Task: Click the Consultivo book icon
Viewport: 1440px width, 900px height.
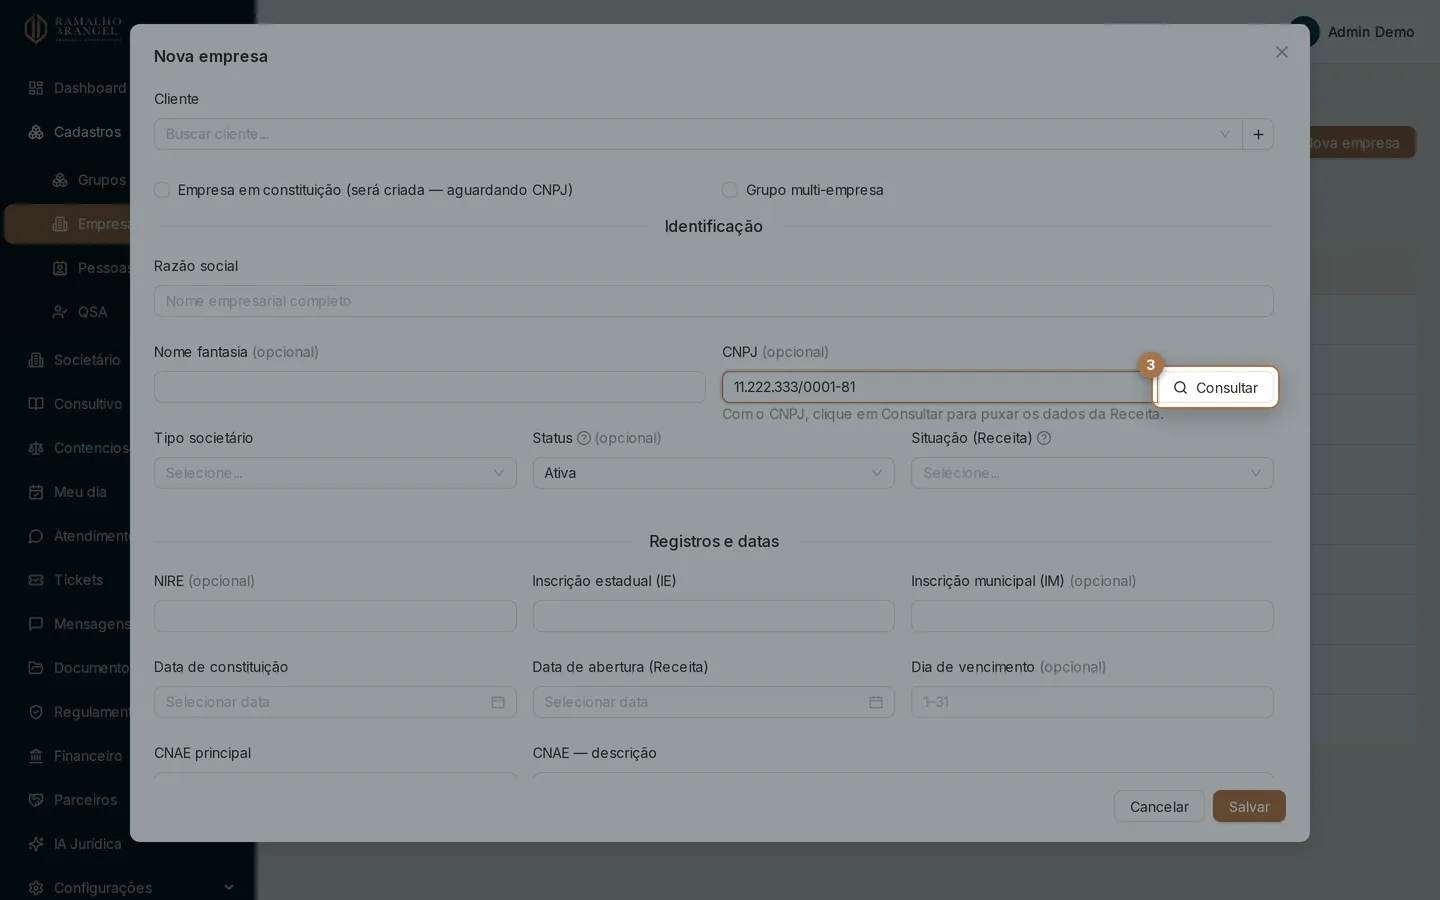Action: 36,404
